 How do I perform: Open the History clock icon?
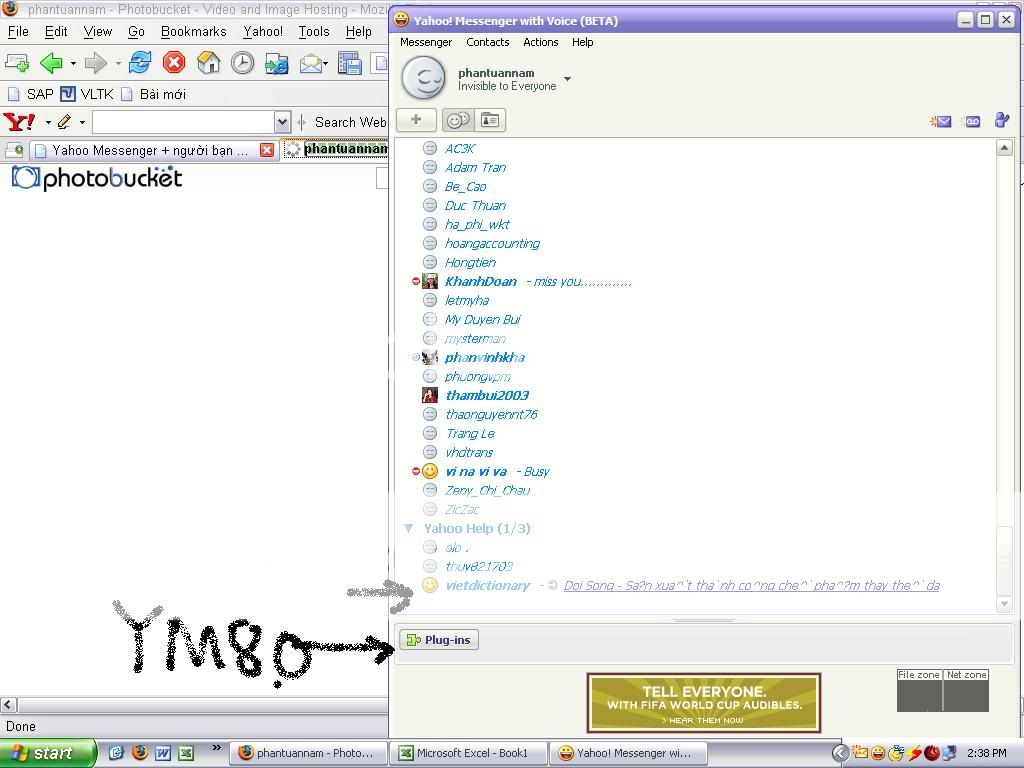(x=242, y=64)
